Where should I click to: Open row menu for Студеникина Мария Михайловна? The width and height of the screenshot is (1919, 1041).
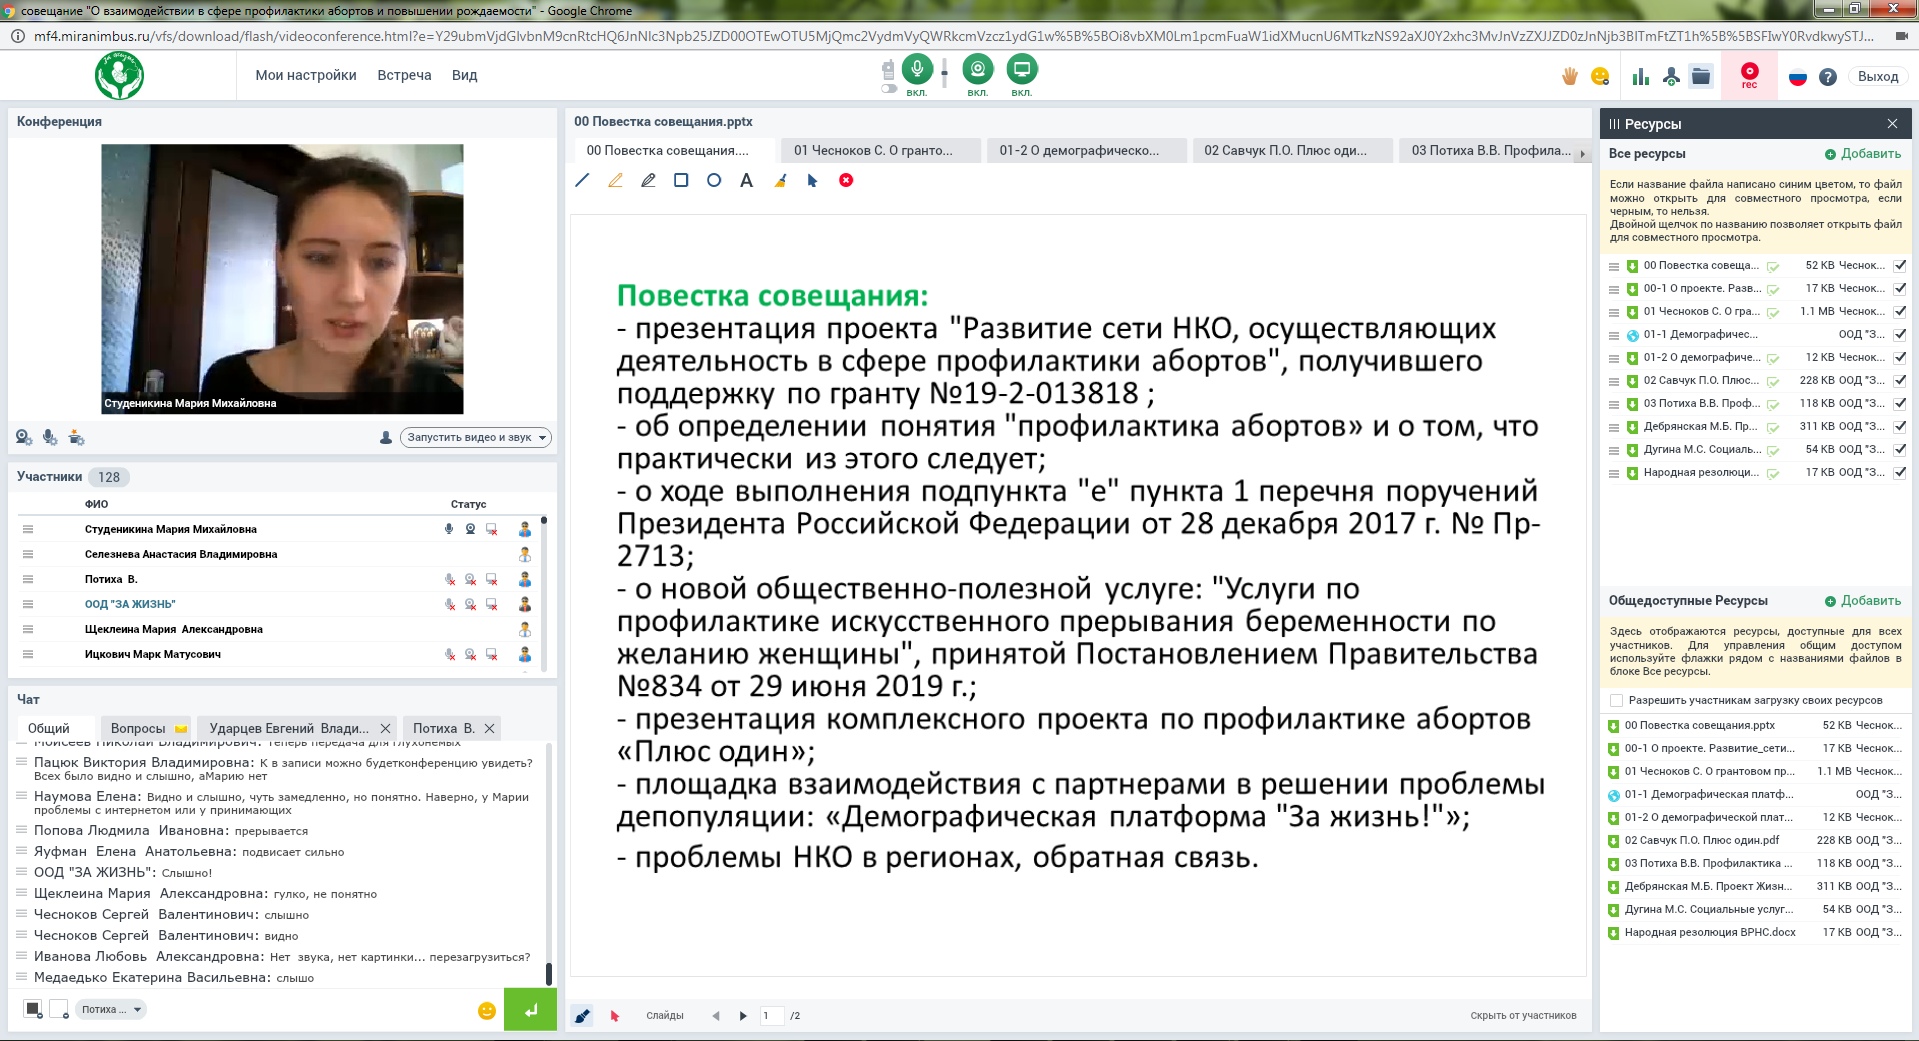(28, 529)
